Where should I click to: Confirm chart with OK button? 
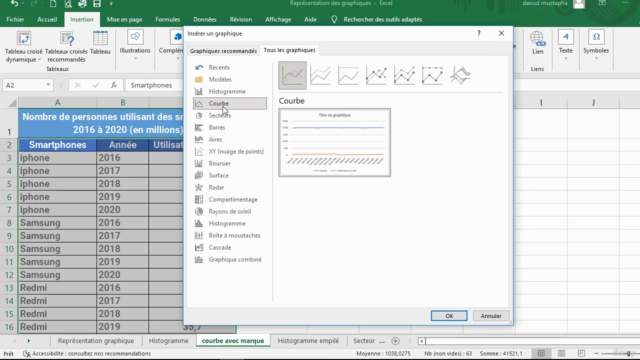449,316
